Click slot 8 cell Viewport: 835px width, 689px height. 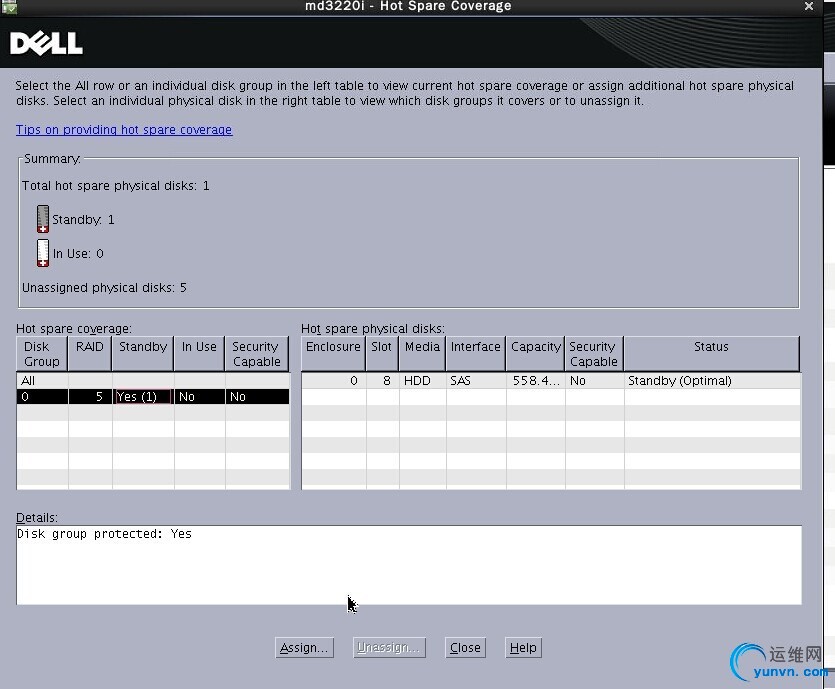[382, 381]
